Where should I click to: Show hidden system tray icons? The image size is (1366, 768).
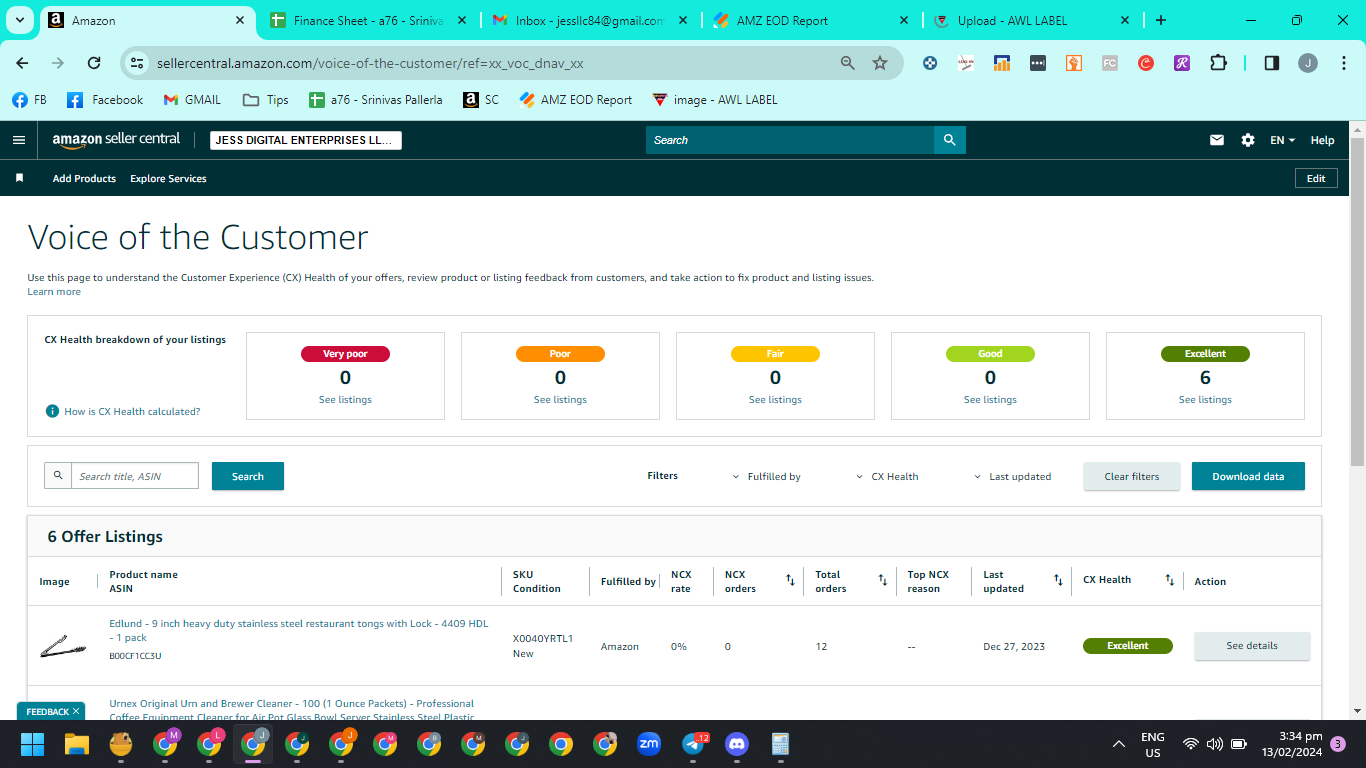(x=1119, y=744)
